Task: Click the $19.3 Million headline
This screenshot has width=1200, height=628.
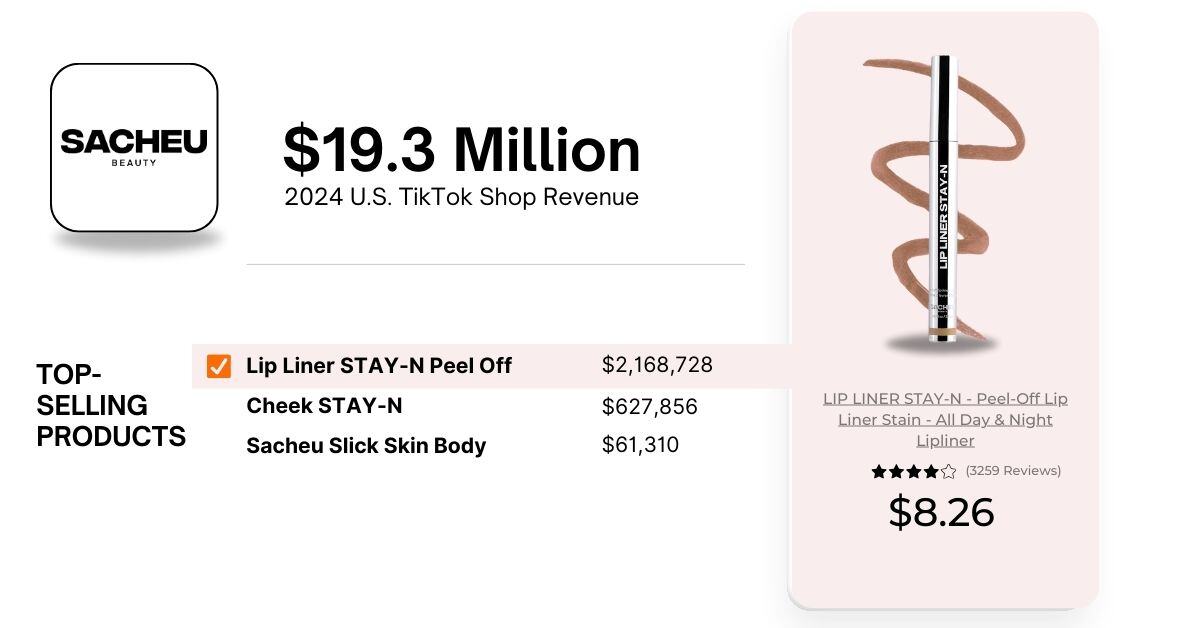Action: click(461, 149)
